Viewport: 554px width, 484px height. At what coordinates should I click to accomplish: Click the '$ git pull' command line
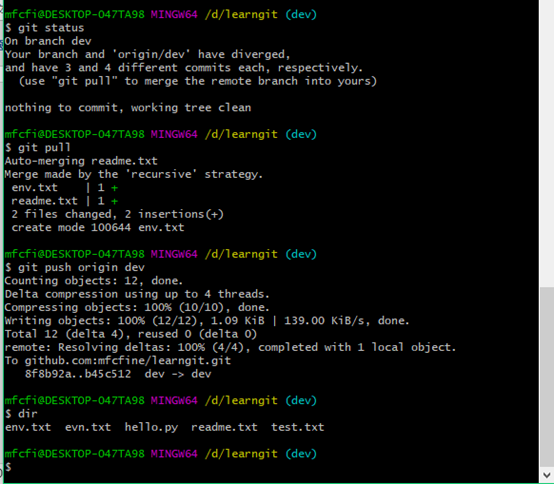coord(38,147)
